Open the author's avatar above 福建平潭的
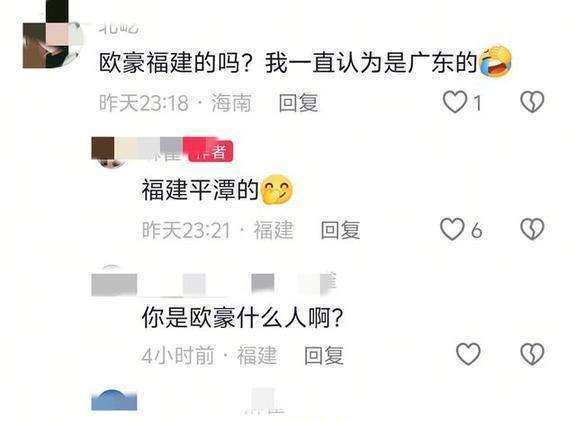The image size is (576, 422). (109, 151)
